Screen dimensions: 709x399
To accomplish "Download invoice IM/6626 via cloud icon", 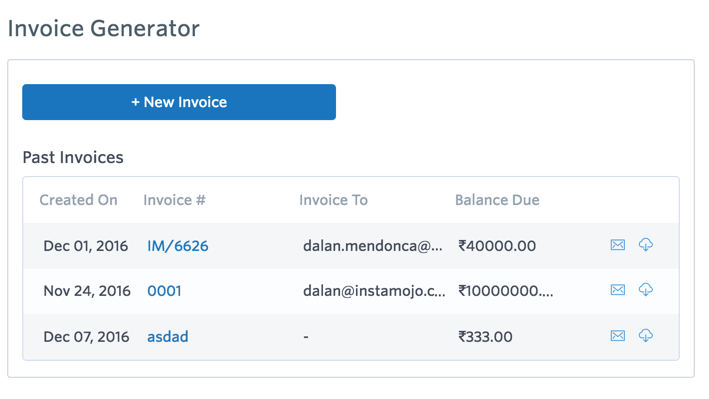I will click(x=646, y=245).
